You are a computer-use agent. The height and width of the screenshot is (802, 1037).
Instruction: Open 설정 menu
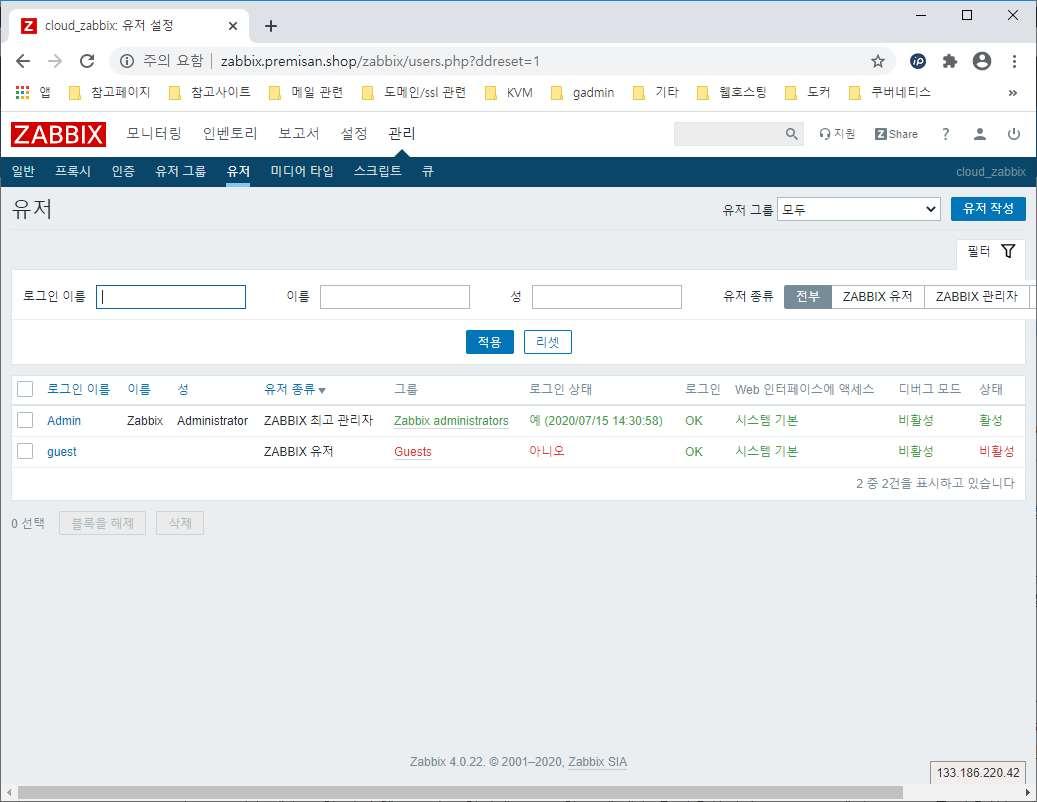coord(354,134)
